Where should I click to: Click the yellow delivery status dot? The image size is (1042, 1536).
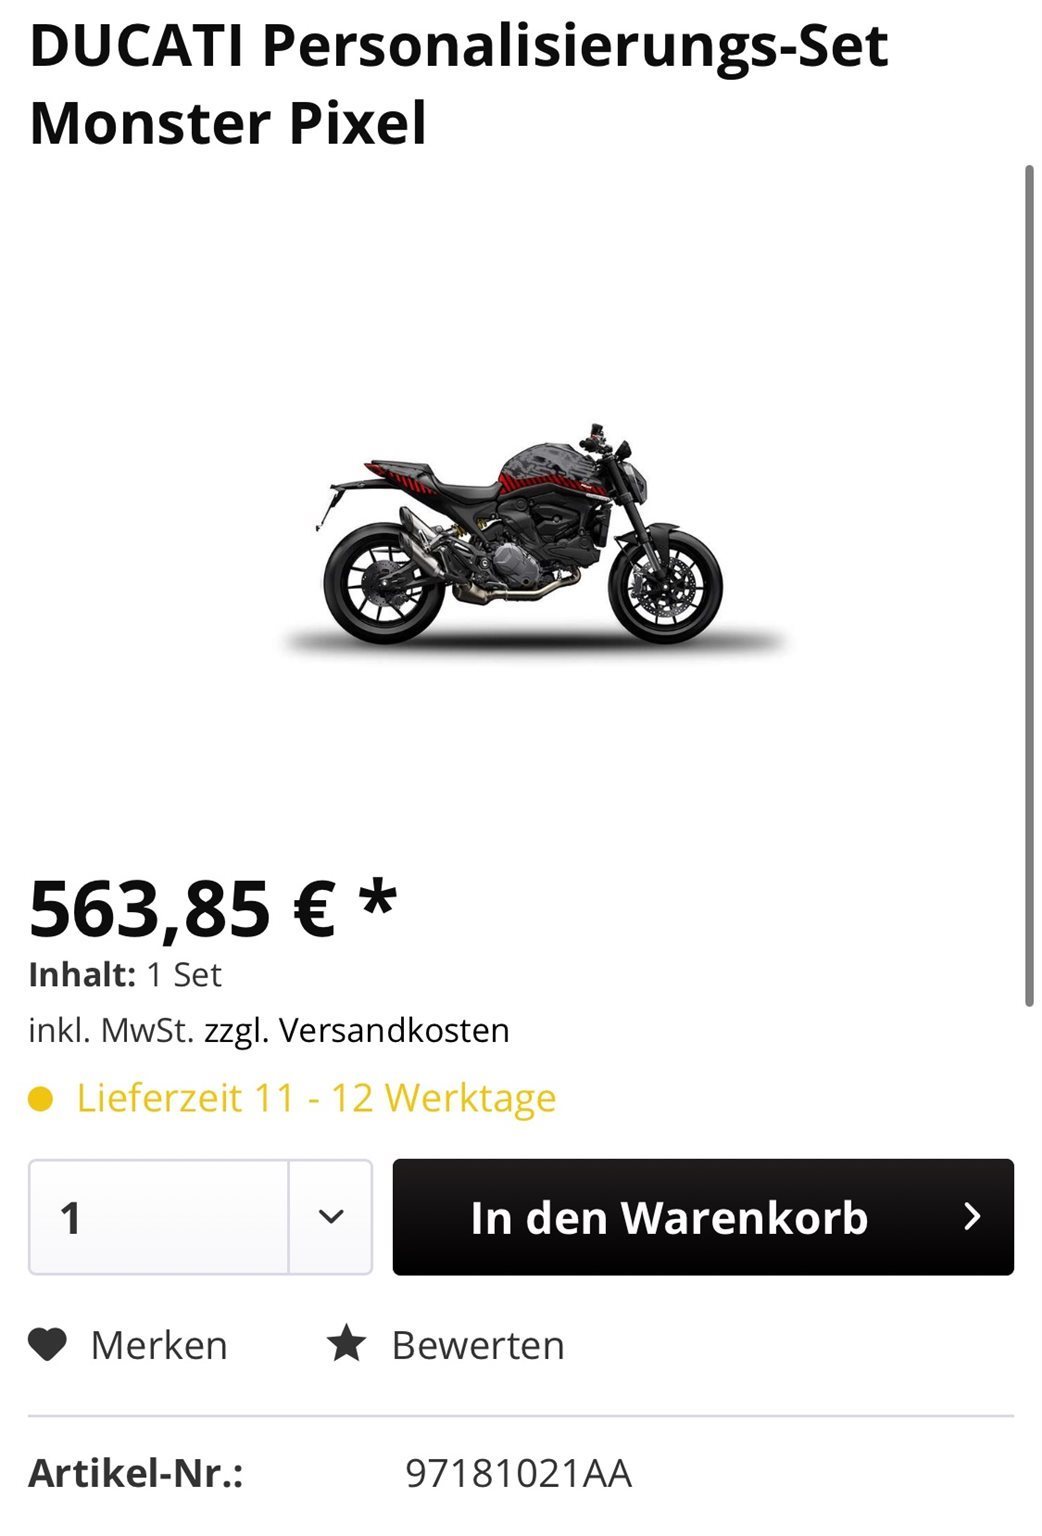(40, 1100)
